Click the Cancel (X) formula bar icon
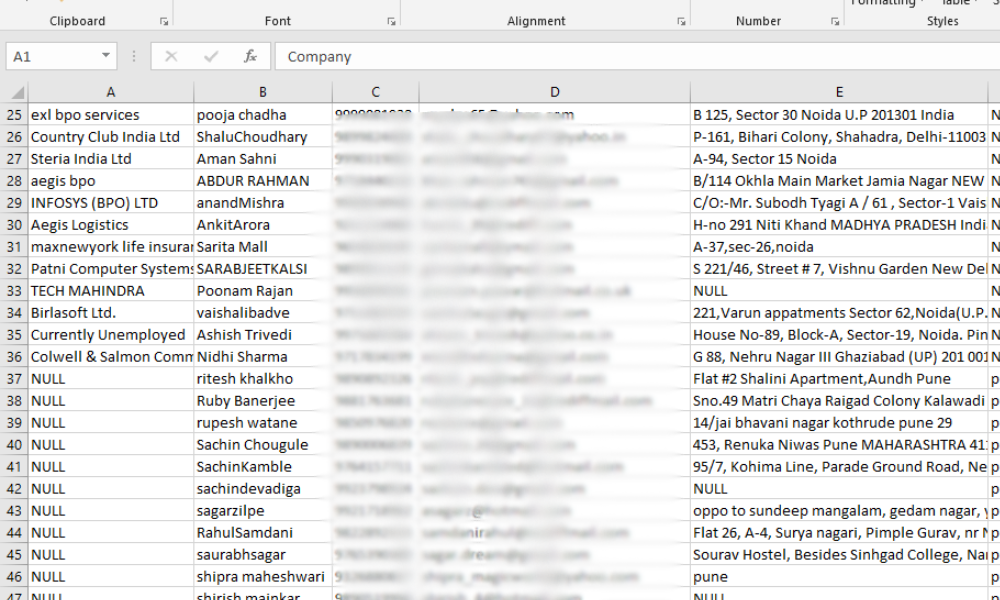Viewport: 1000px width, 600px height. click(x=171, y=57)
